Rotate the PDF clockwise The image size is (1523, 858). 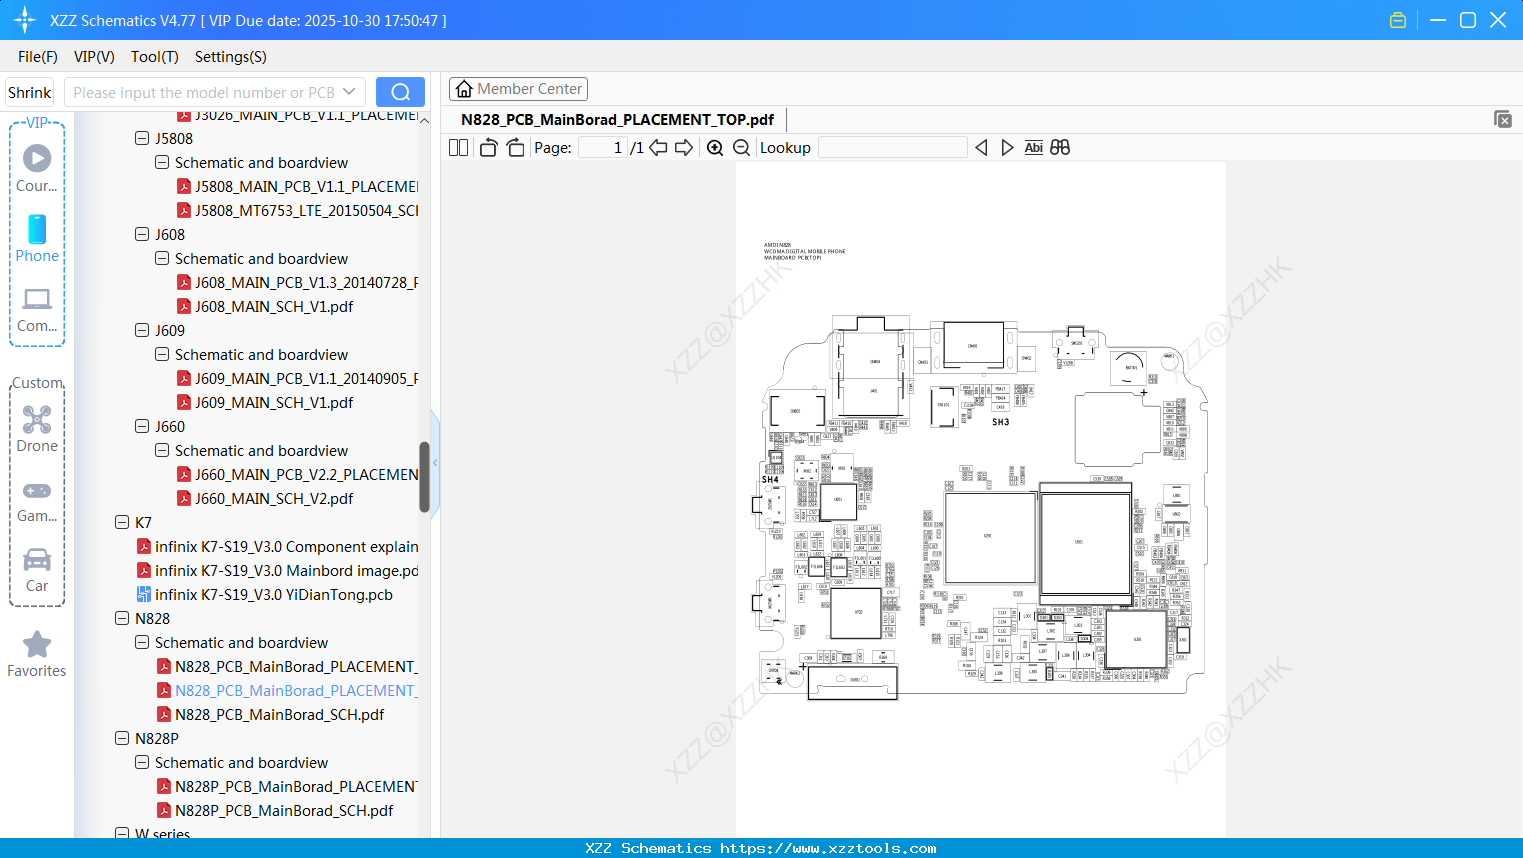514,147
